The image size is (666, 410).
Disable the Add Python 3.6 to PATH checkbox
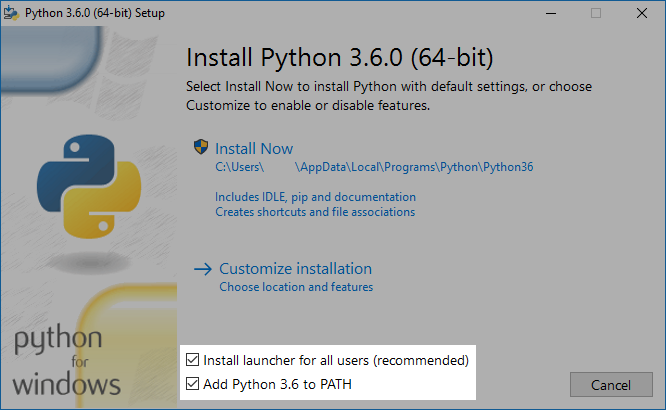[193, 384]
